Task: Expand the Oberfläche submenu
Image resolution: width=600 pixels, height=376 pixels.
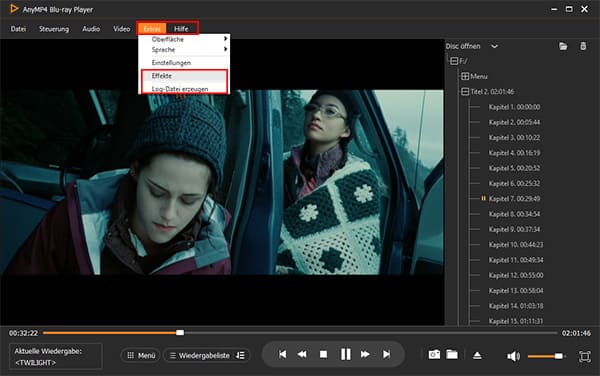Action: pyautogui.click(x=184, y=39)
